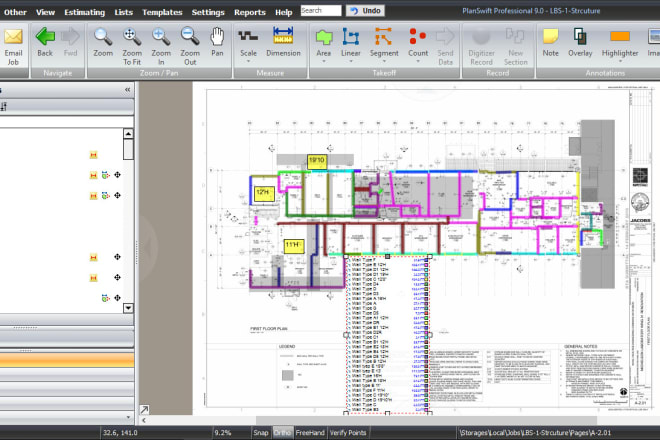This screenshot has height=440, width=660.
Task: Open the dropdown arrow under Highlighter
Action: point(620,61)
